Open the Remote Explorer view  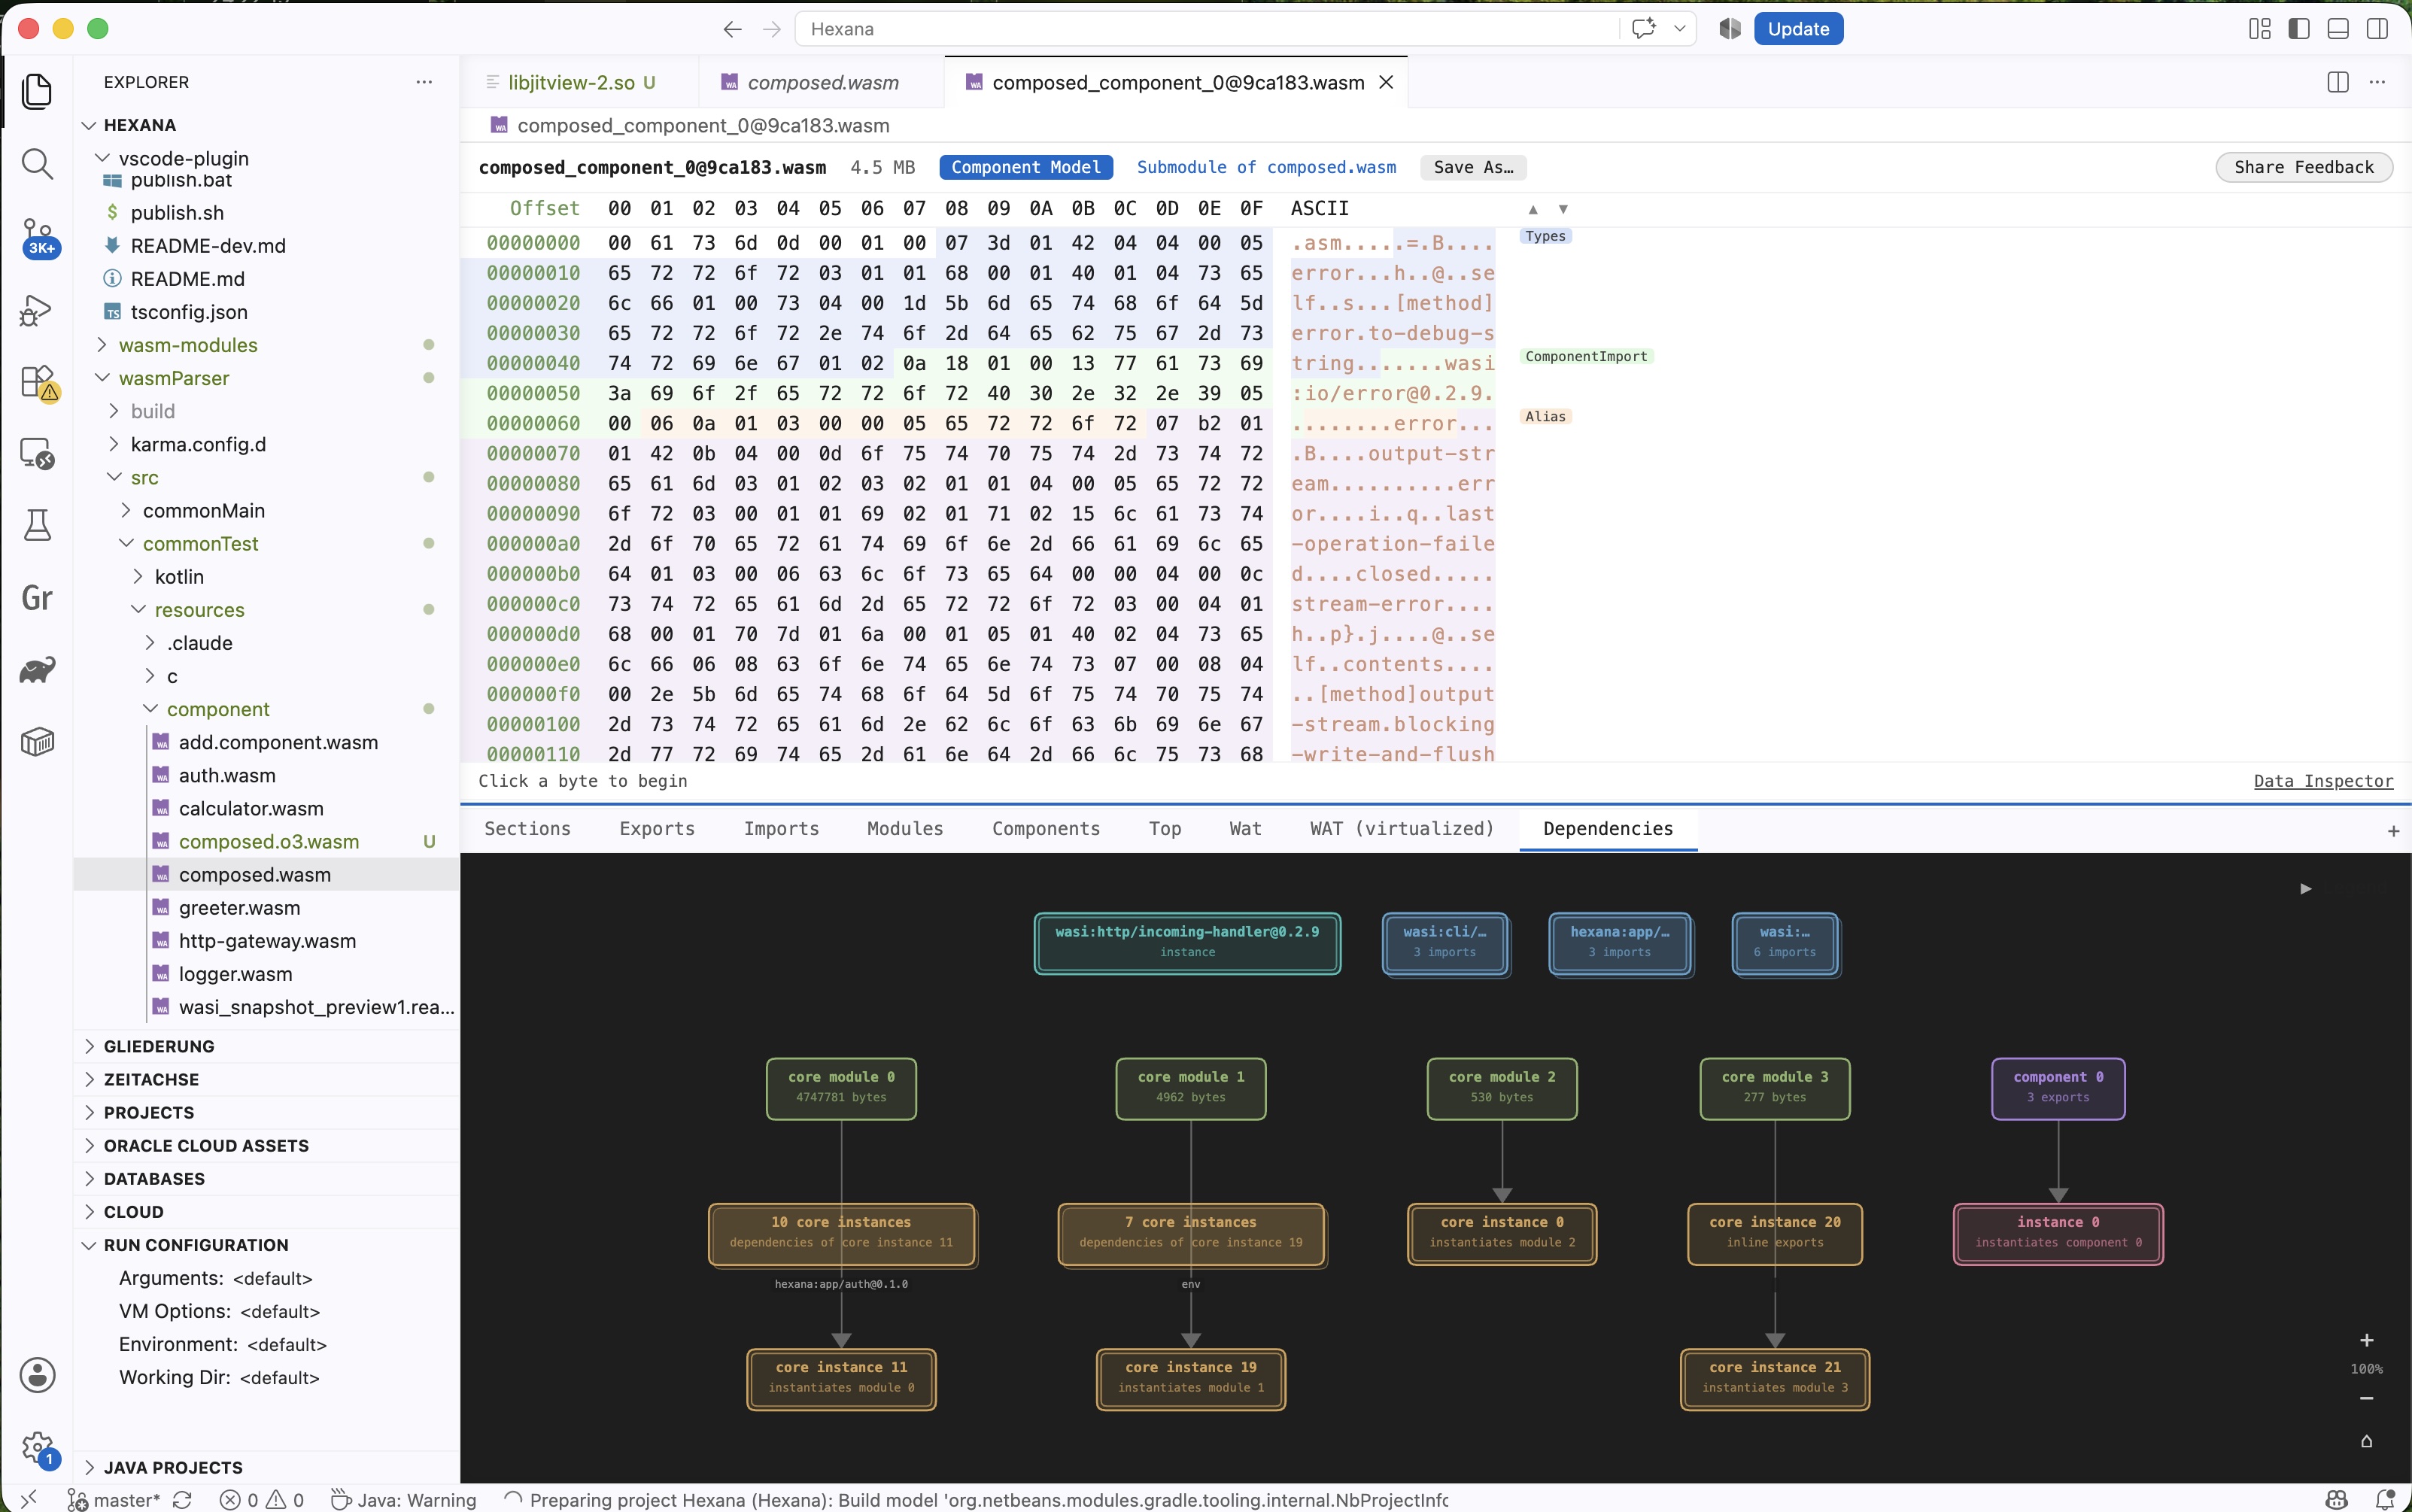(x=37, y=454)
